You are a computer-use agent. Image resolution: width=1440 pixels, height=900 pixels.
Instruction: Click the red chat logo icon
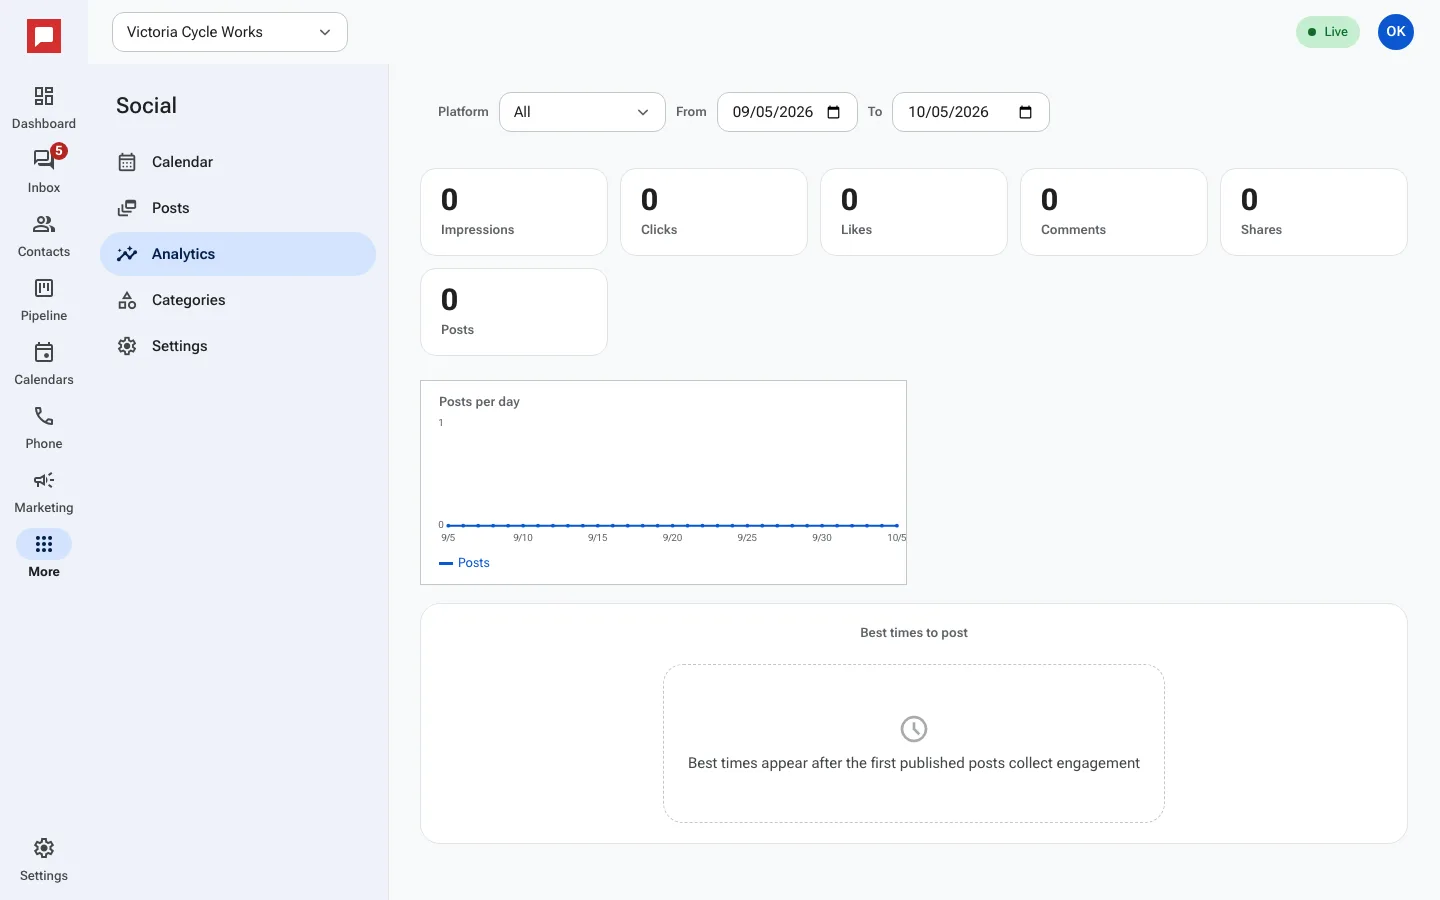[x=44, y=37]
